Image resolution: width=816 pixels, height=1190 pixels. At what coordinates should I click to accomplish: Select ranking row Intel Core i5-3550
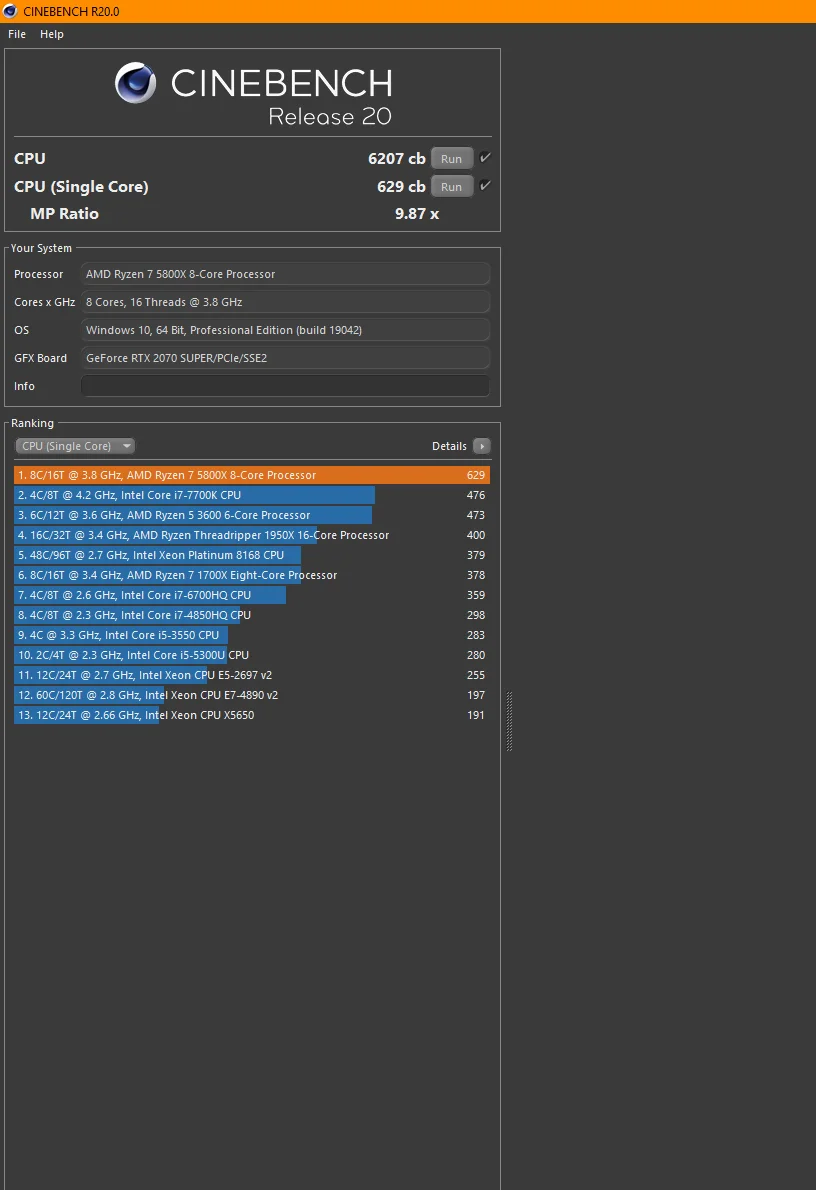pos(252,635)
